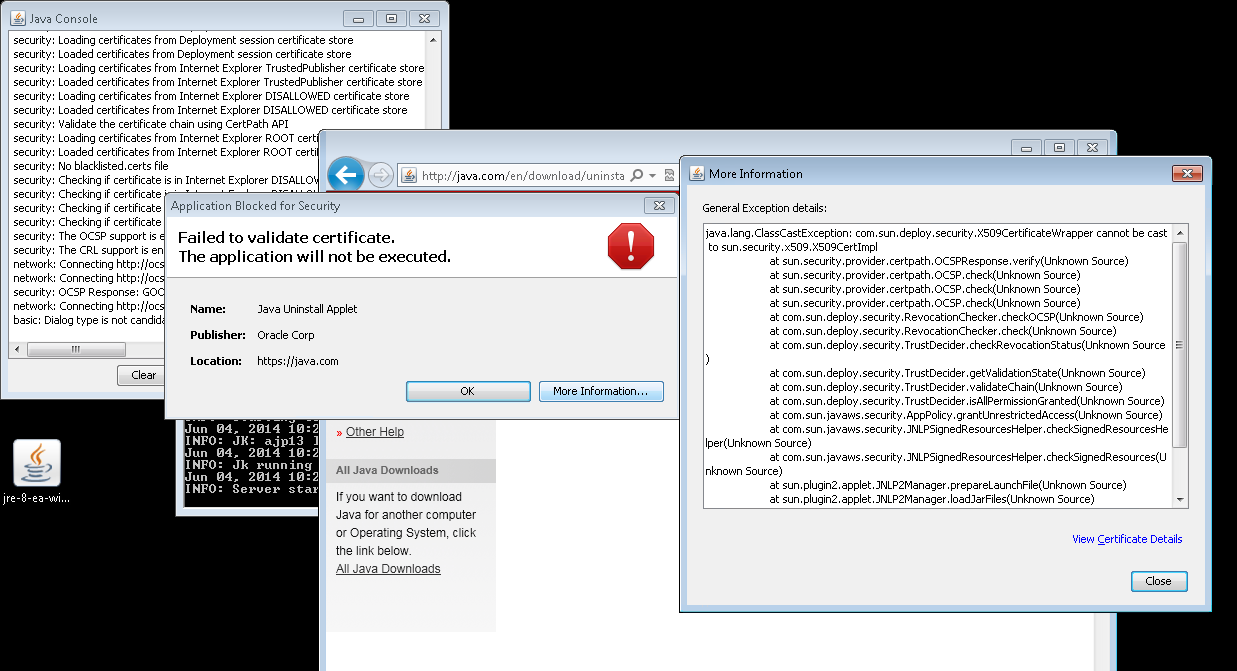Click the java.com URL address field

(522, 176)
